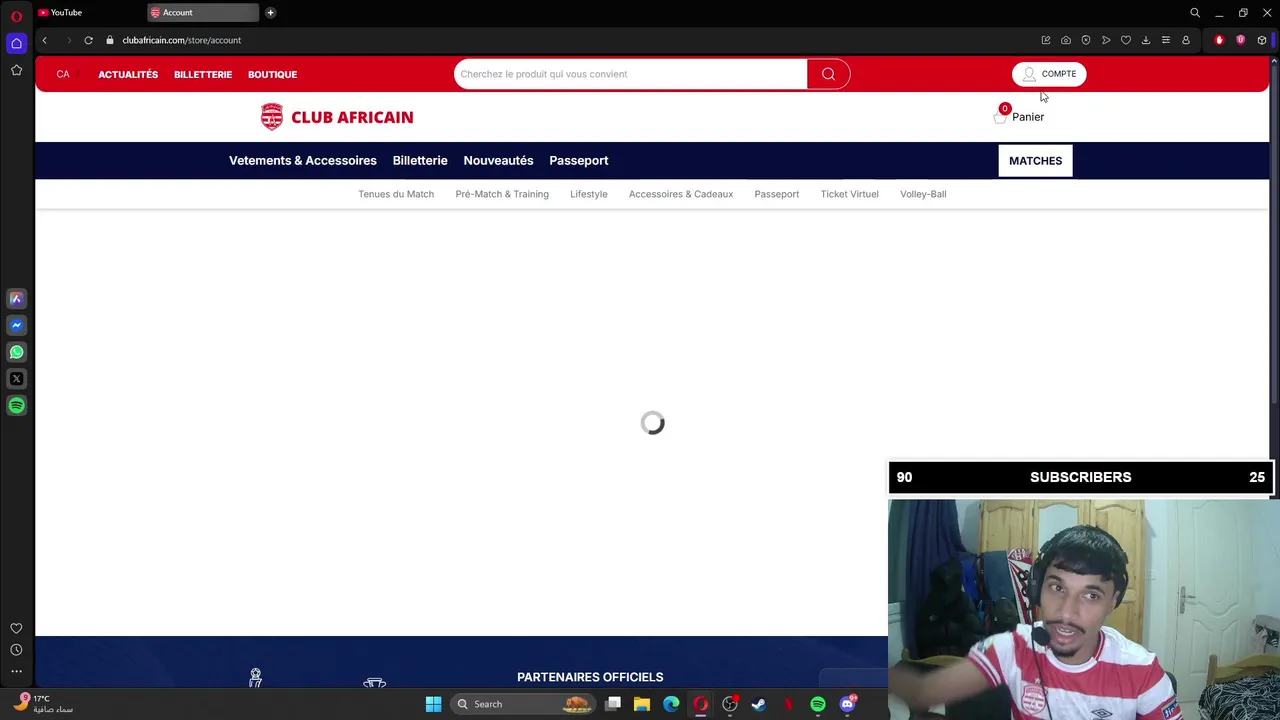Click the edit/pen icon in address bar
Viewport: 1280px width, 720px height.
(1046, 40)
